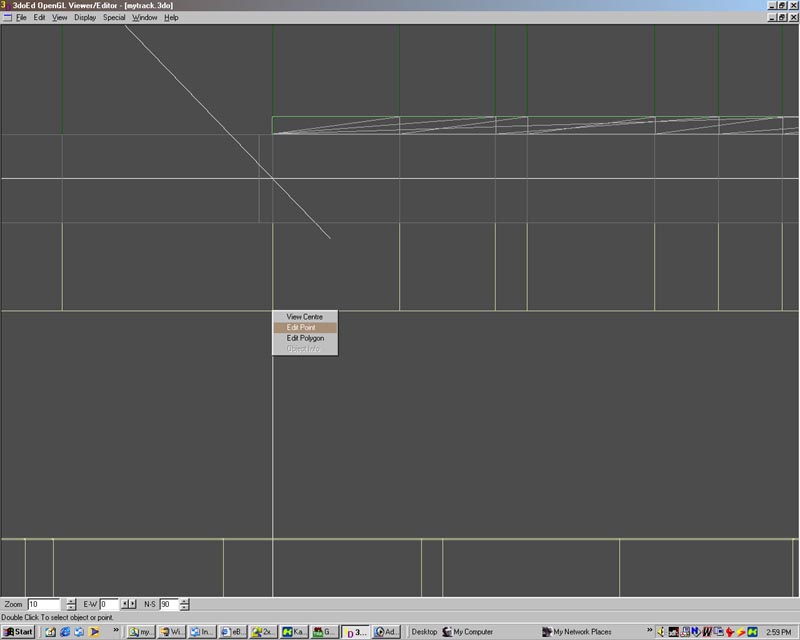Screen dimensions: 800x640
Task: Switch to the '2x...' taskbar window
Action: 263,632
